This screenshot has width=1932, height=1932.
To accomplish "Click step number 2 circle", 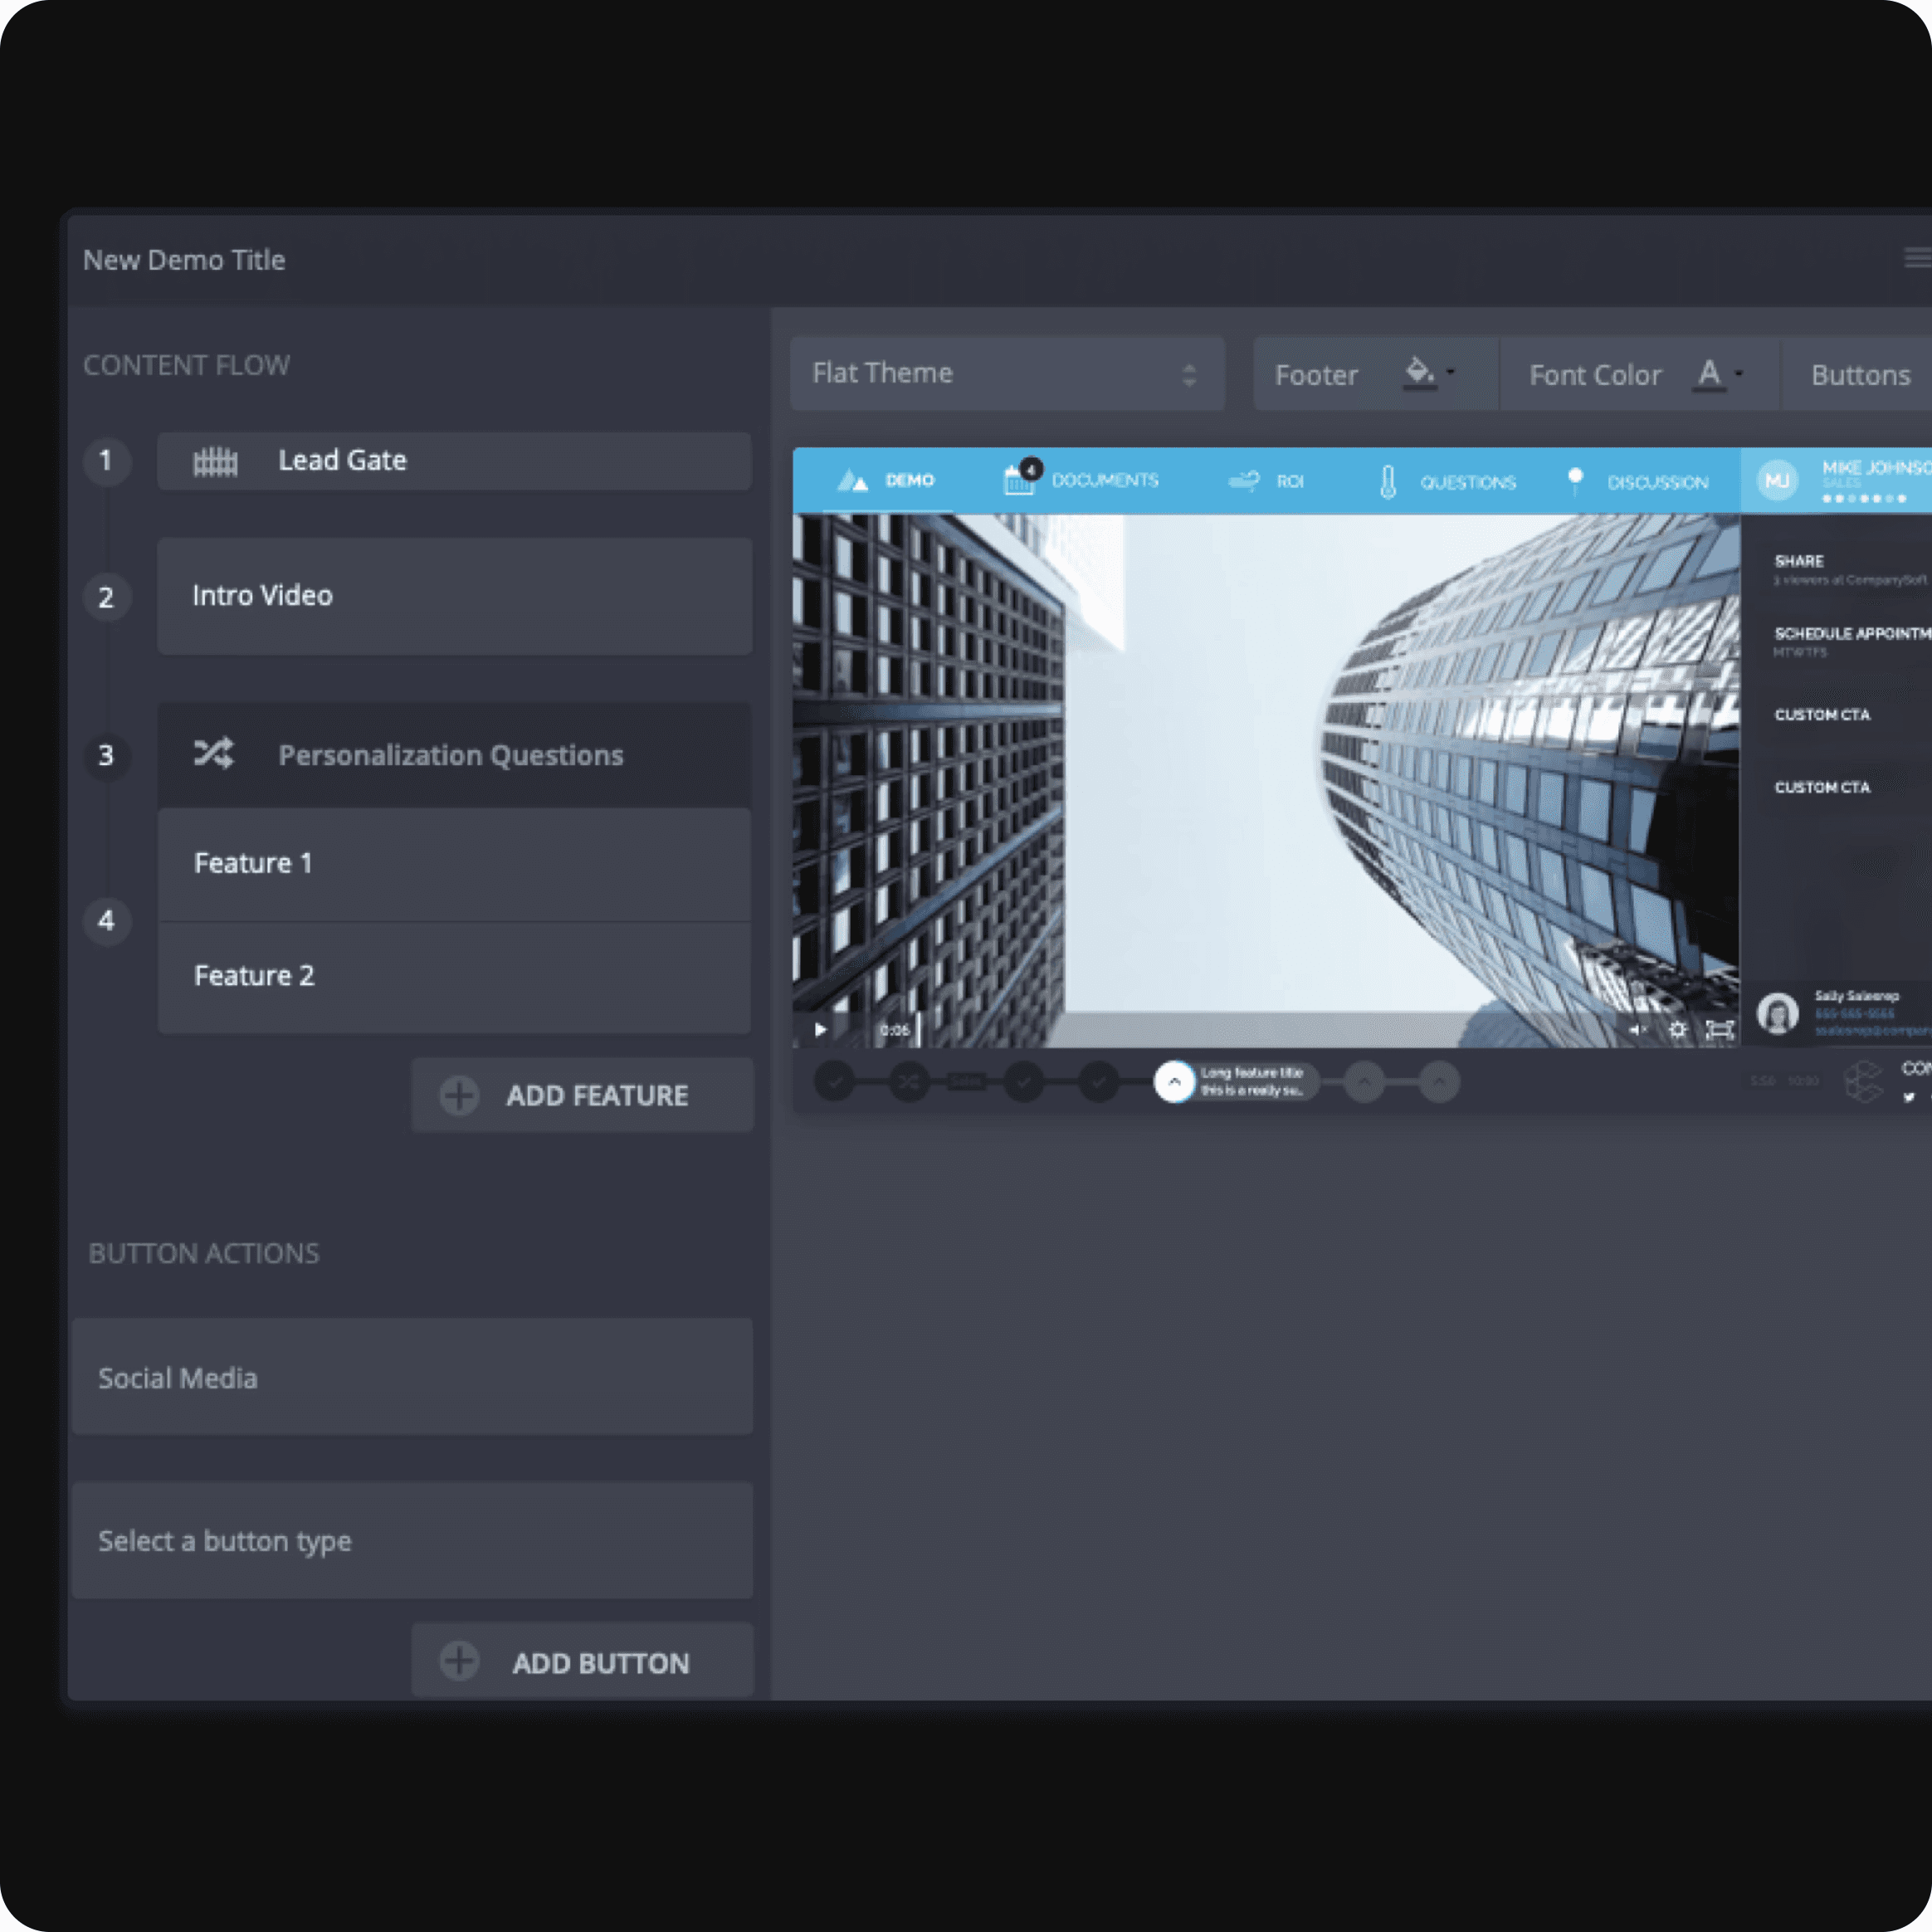I will [x=106, y=597].
